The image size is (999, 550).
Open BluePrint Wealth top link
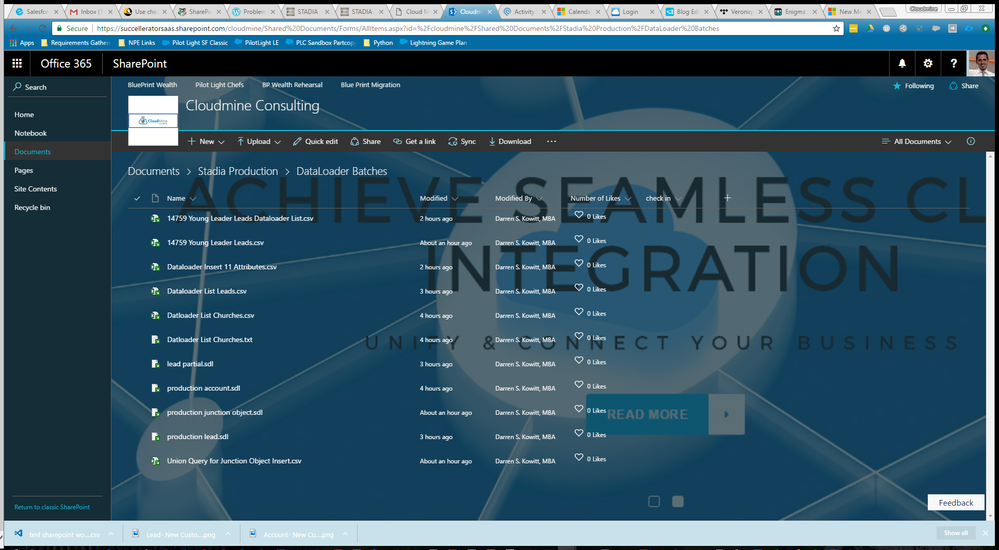tap(152, 85)
